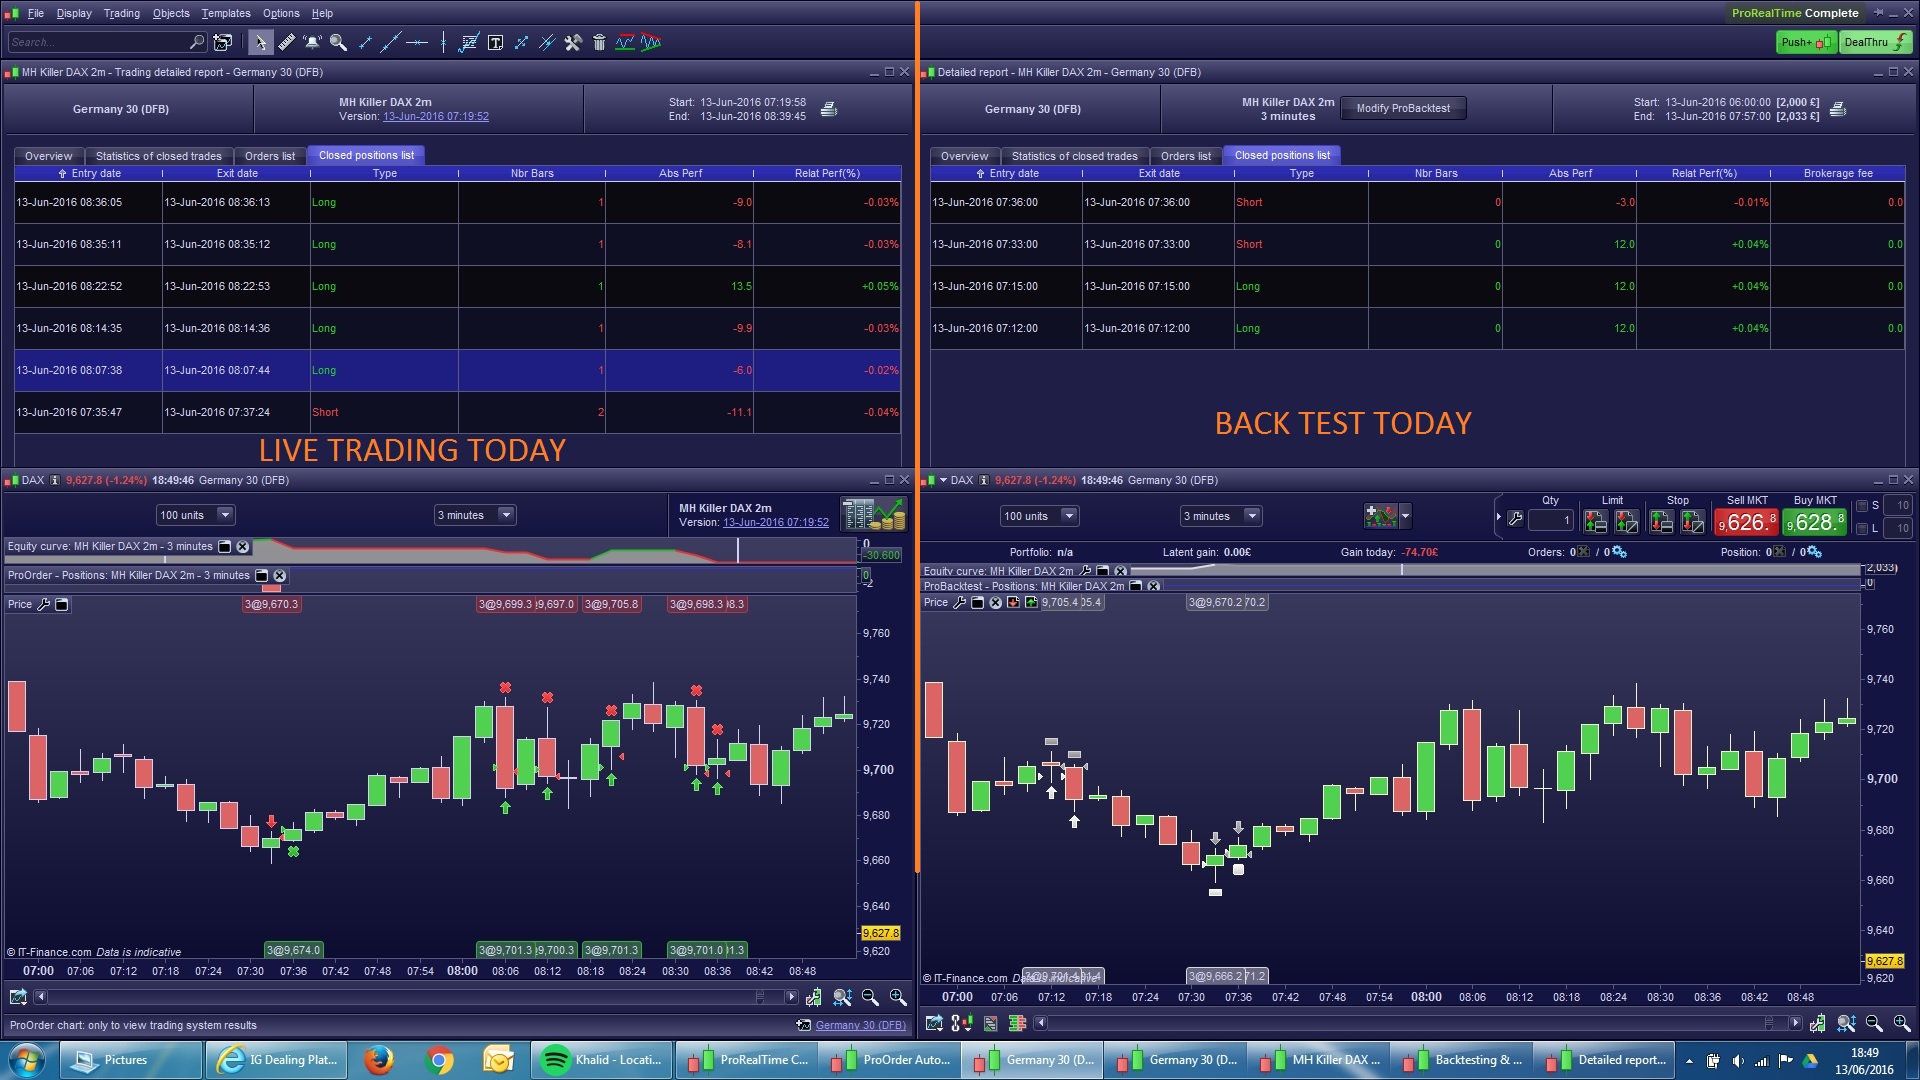Switch to Overview tab in live report

(x=48, y=156)
